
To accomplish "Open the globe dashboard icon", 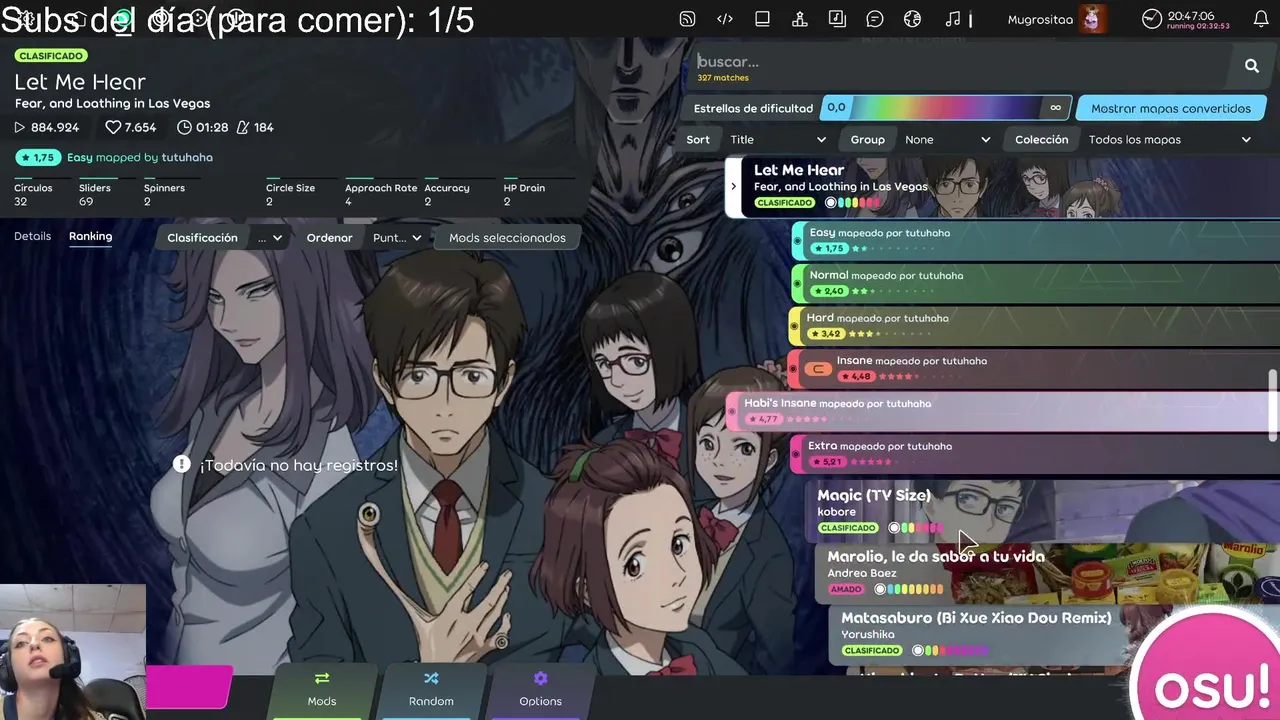I will [912, 19].
